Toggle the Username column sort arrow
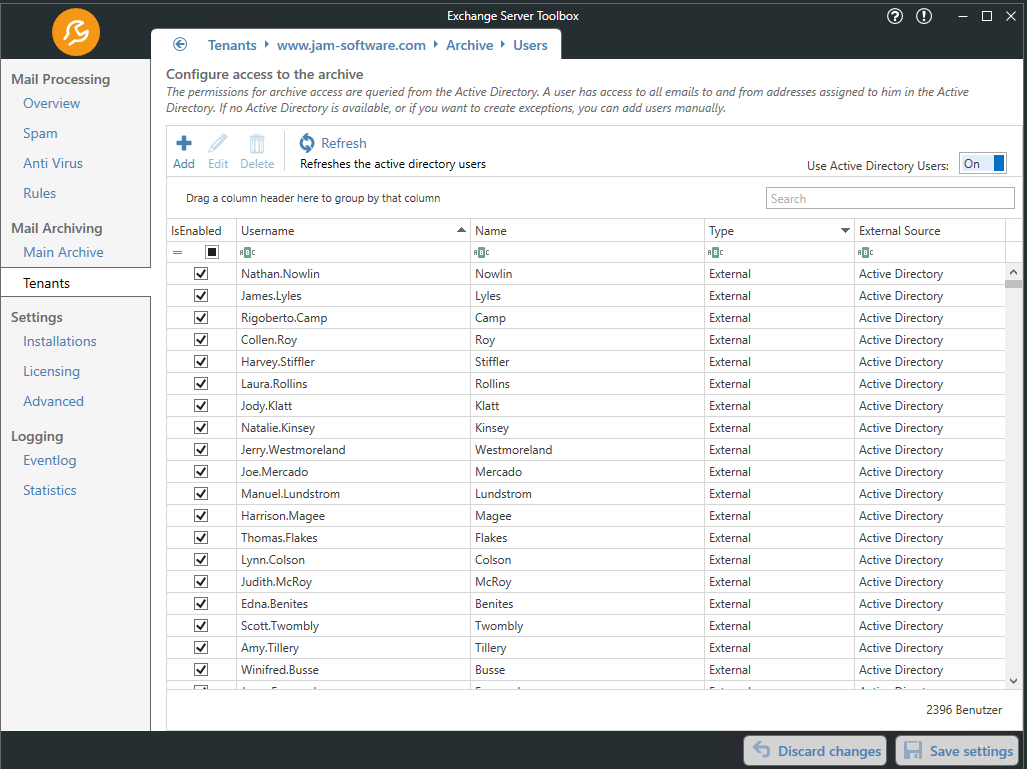 (460, 230)
